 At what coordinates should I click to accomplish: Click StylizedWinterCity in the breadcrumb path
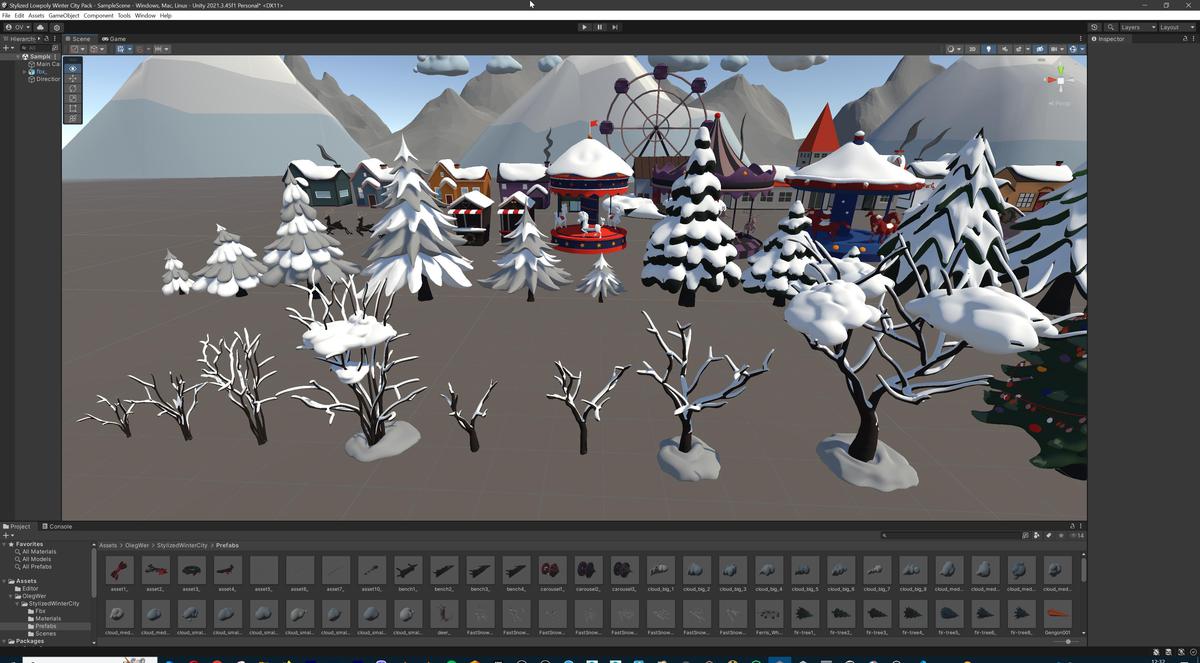pyautogui.click(x=182, y=545)
